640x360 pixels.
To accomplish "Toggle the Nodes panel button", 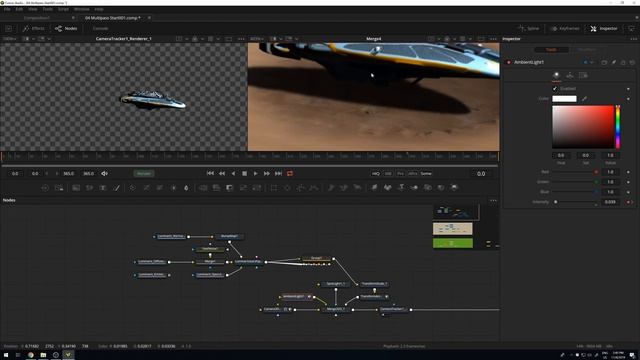I will click(66, 29).
